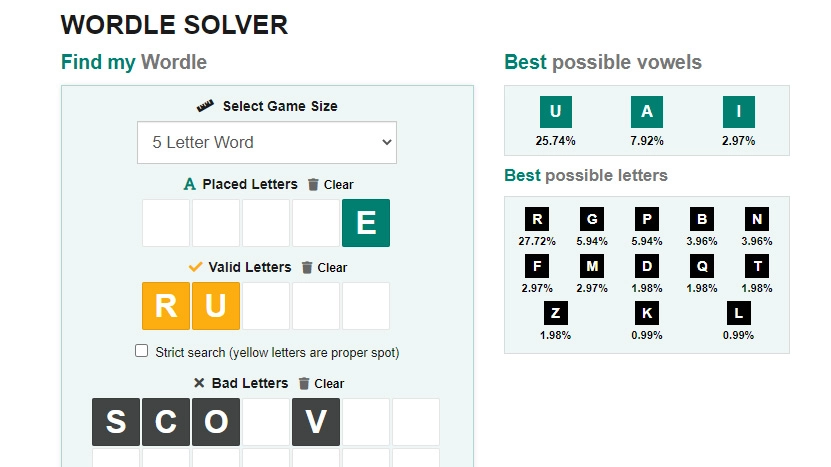The width and height of the screenshot is (831, 467).
Task: Select the I vowel tile
Action: pyautogui.click(x=738, y=112)
